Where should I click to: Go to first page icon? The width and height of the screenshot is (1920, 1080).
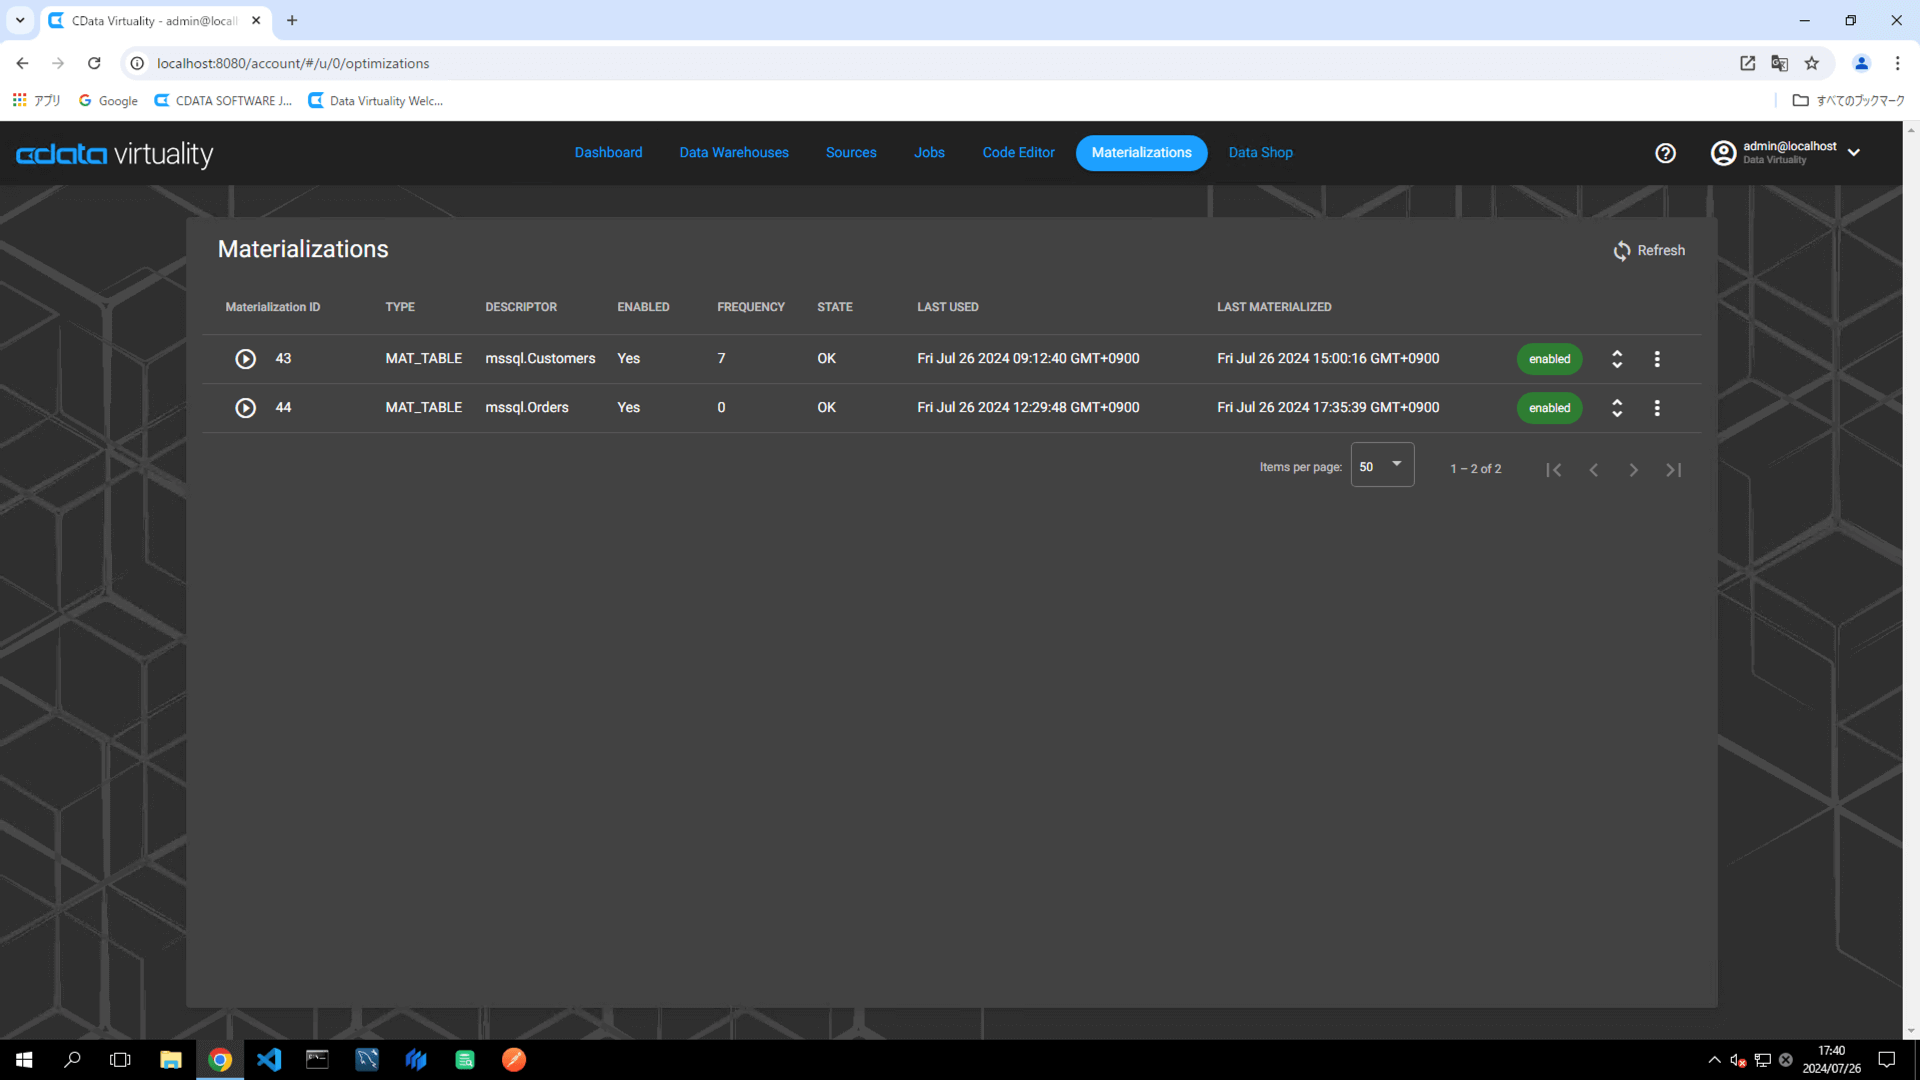[x=1553, y=470]
